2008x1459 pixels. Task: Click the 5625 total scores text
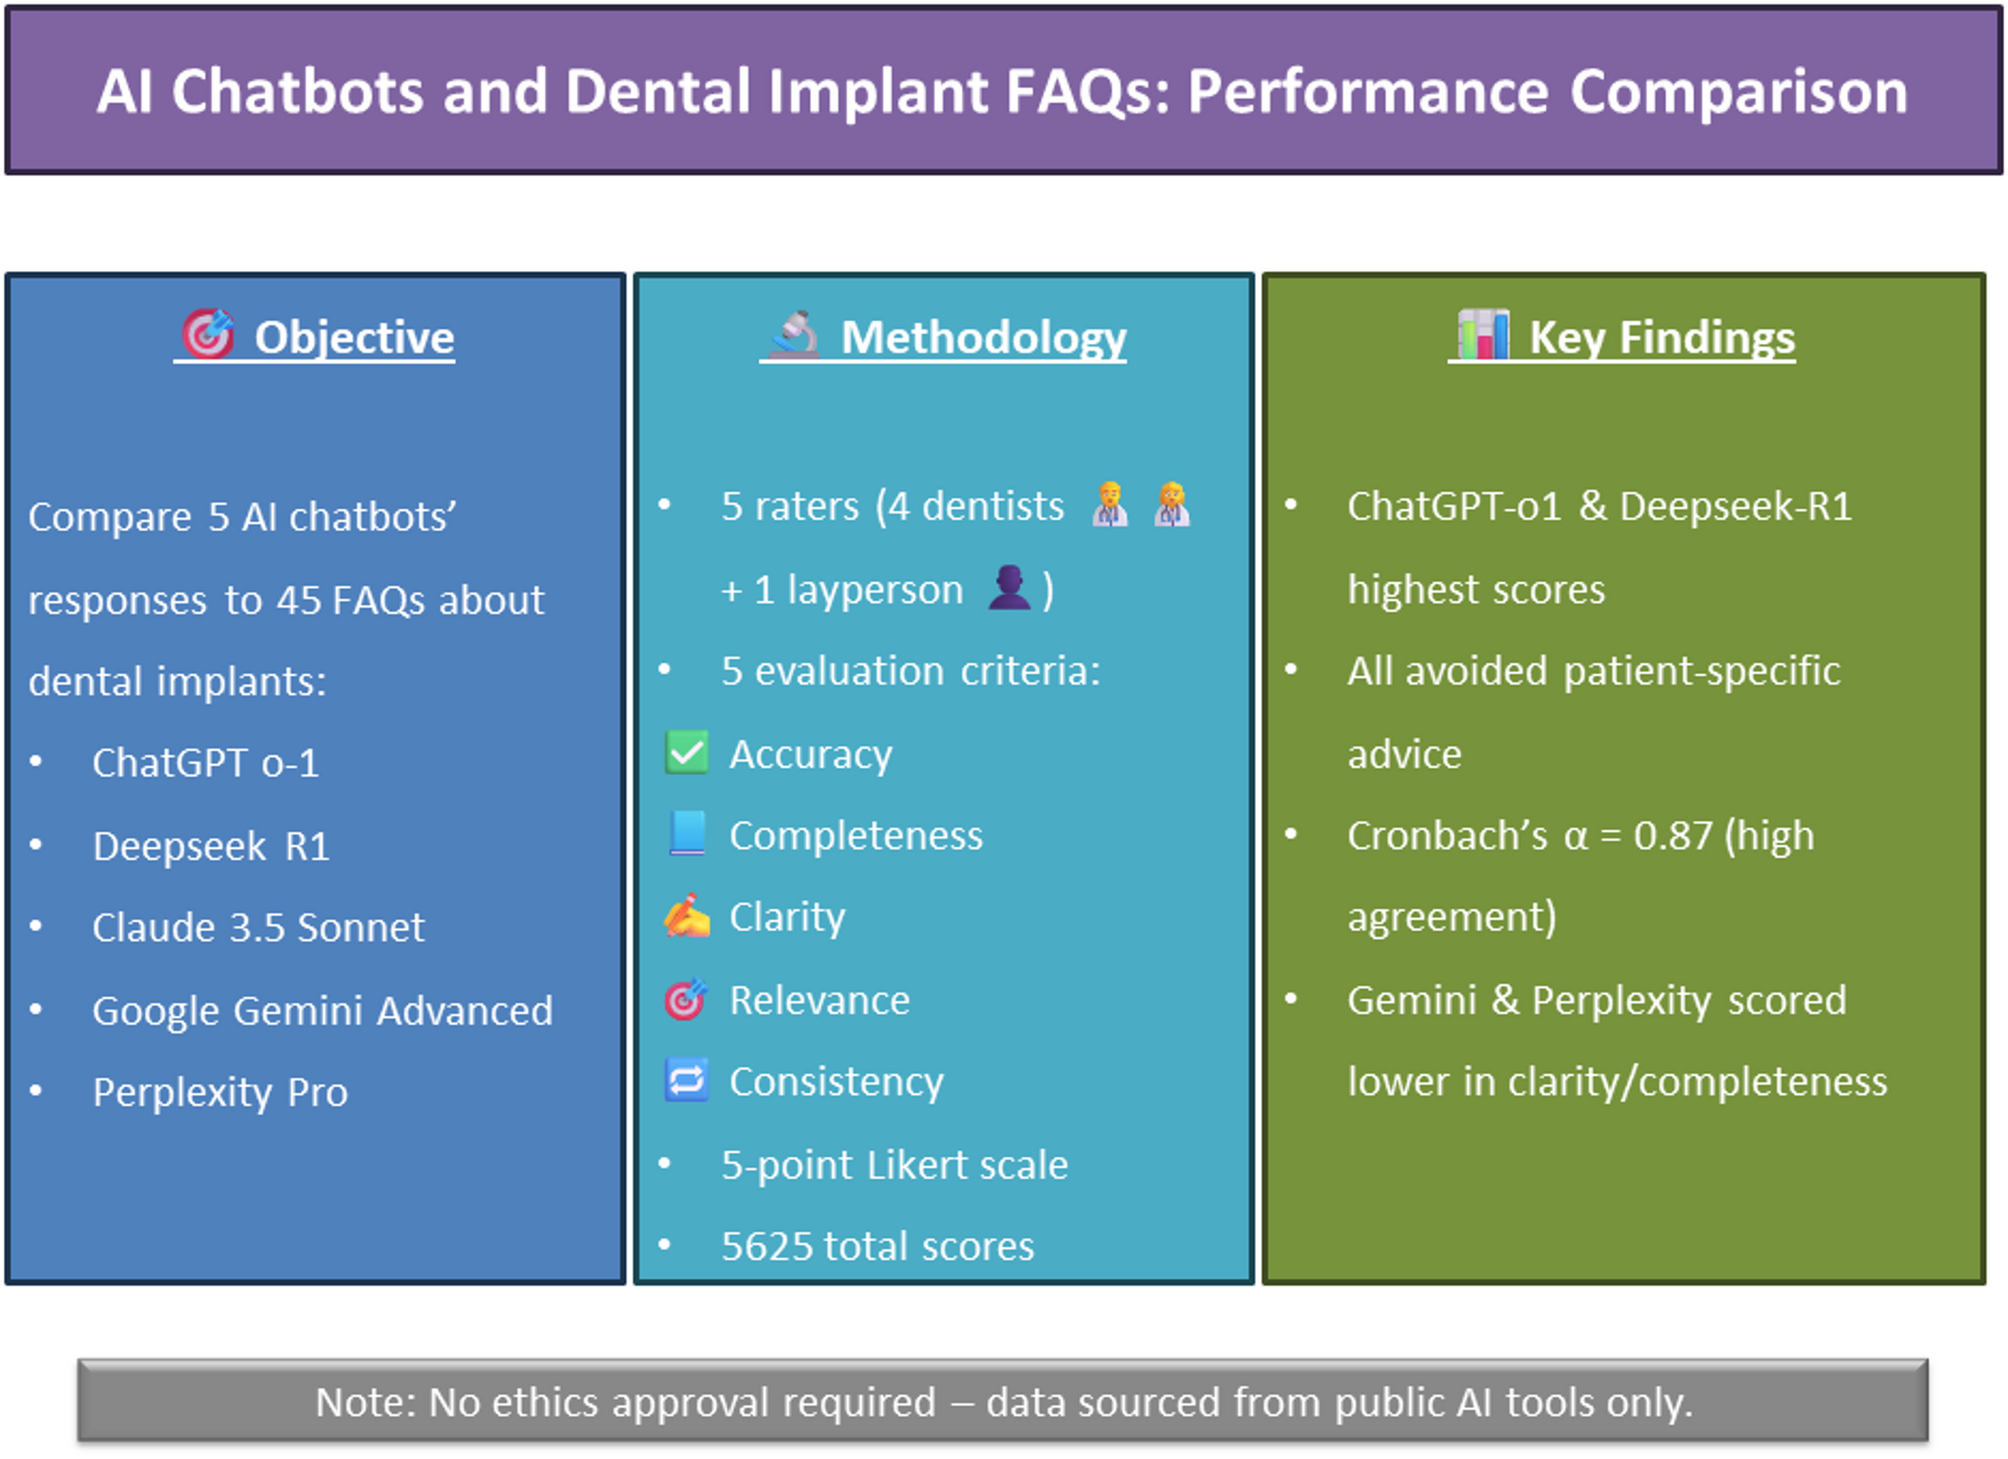[877, 1246]
